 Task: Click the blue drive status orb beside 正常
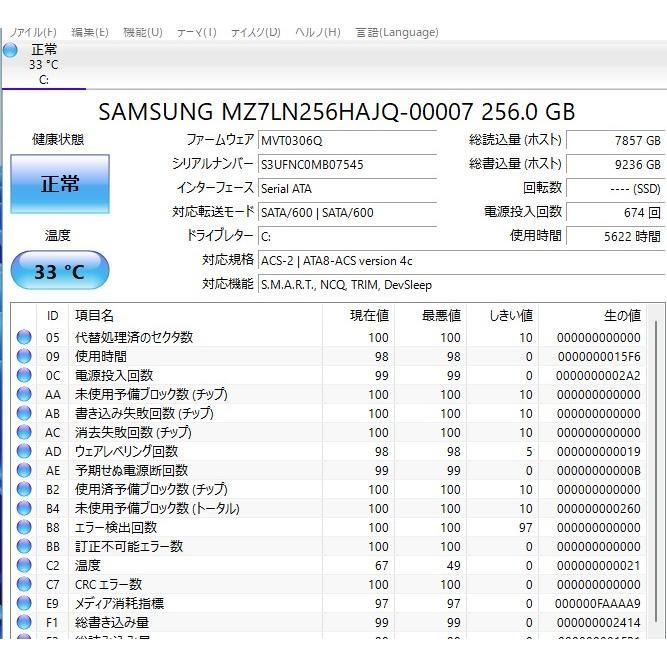tap(10, 50)
